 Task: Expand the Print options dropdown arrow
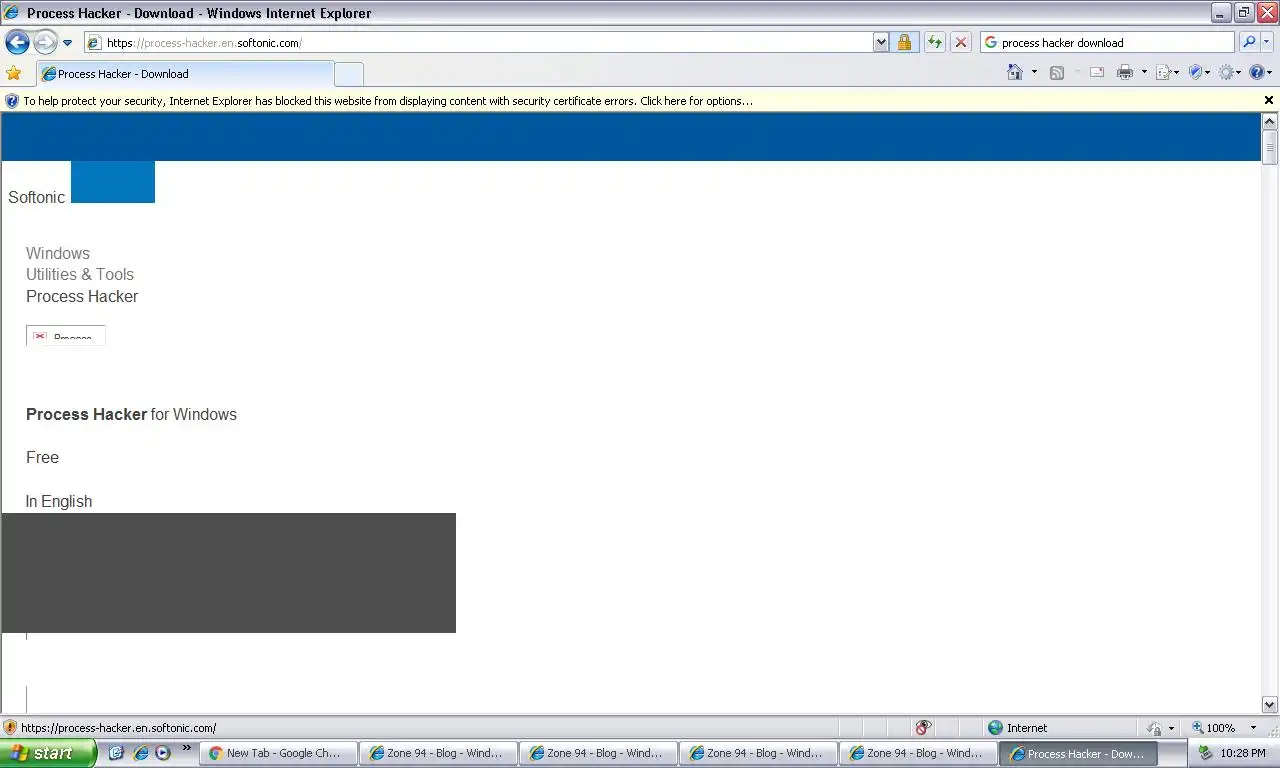pos(1144,72)
